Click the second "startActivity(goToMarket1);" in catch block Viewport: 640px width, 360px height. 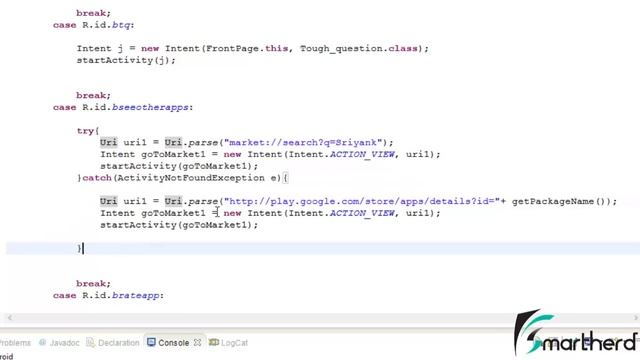coord(179,225)
